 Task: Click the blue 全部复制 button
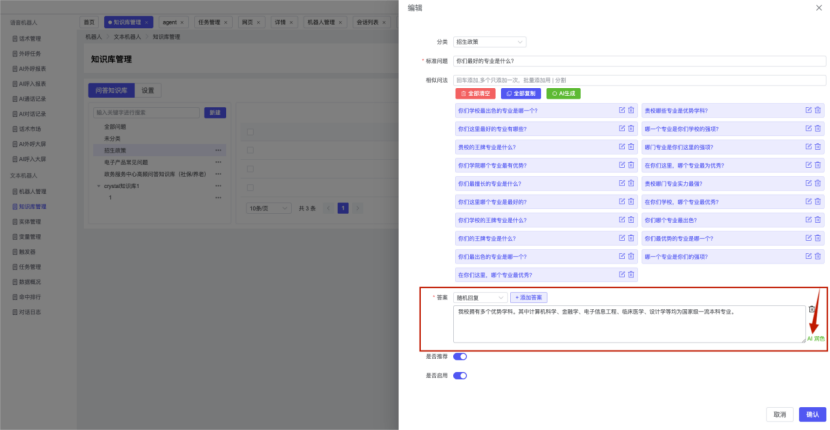pyautogui.click(x=520, y=93)
